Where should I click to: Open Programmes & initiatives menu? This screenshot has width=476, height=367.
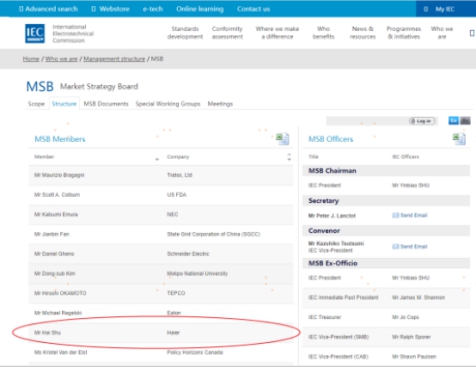tap(404, 33)
